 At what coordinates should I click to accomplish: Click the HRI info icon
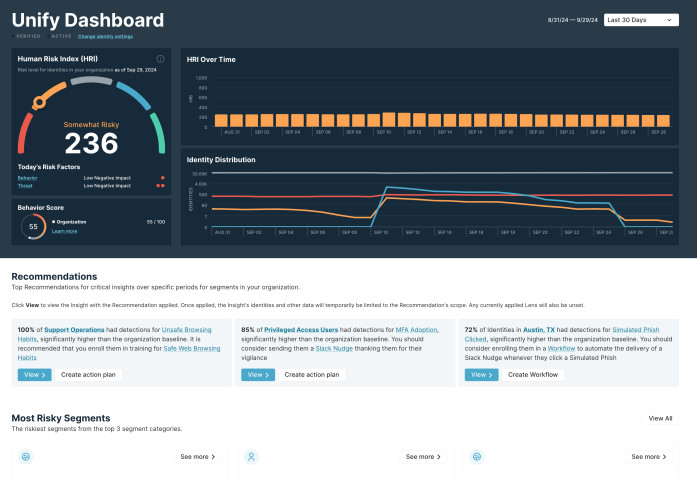[160, 59]
